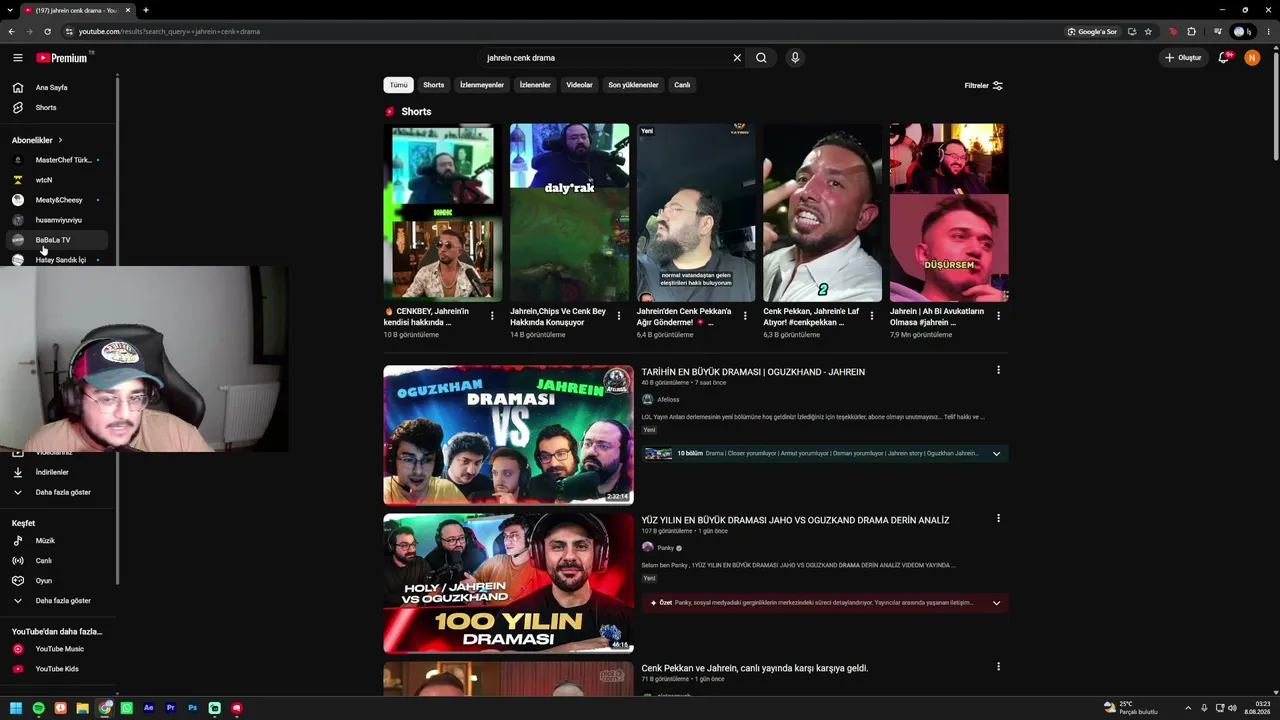This screenshot has width=1280, height=720.
Task: Run search with the magnifier button
Action: coord(761,58)
